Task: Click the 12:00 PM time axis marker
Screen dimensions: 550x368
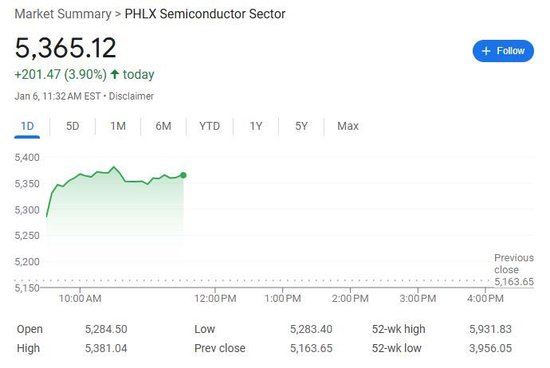Action: [215, 299]
